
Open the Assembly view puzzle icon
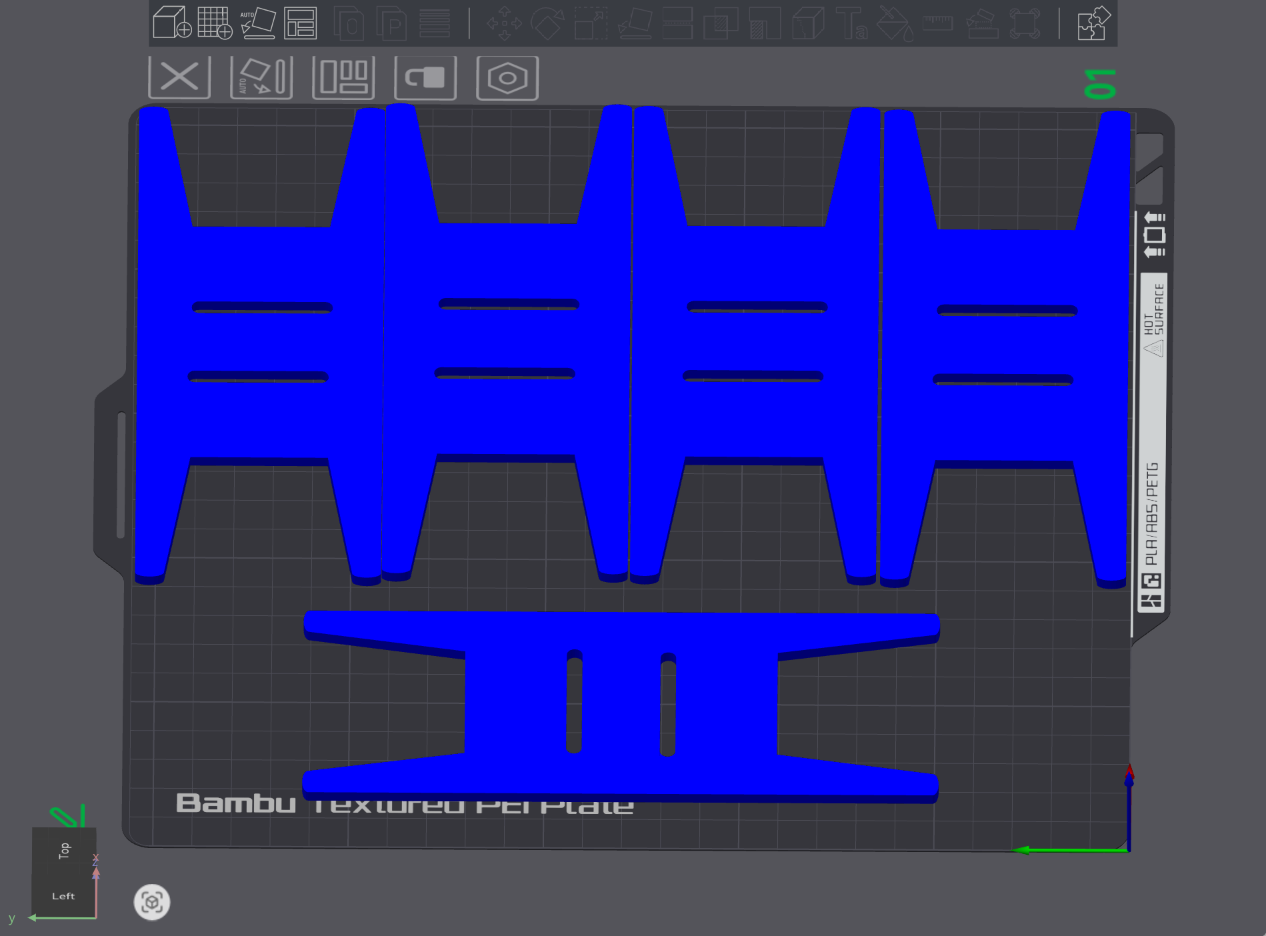pos(1094,22)
